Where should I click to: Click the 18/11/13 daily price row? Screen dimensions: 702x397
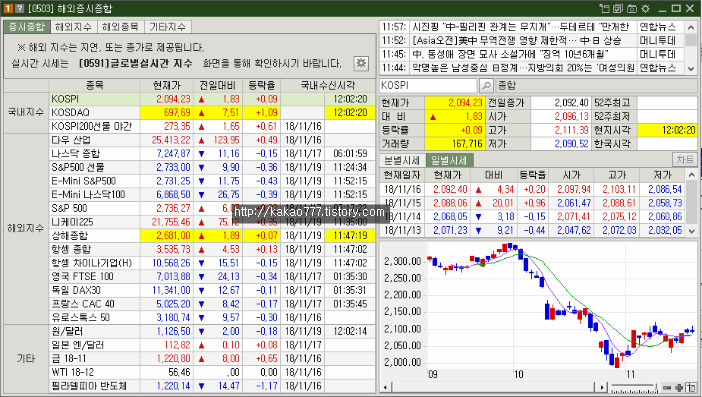(533, 231)
